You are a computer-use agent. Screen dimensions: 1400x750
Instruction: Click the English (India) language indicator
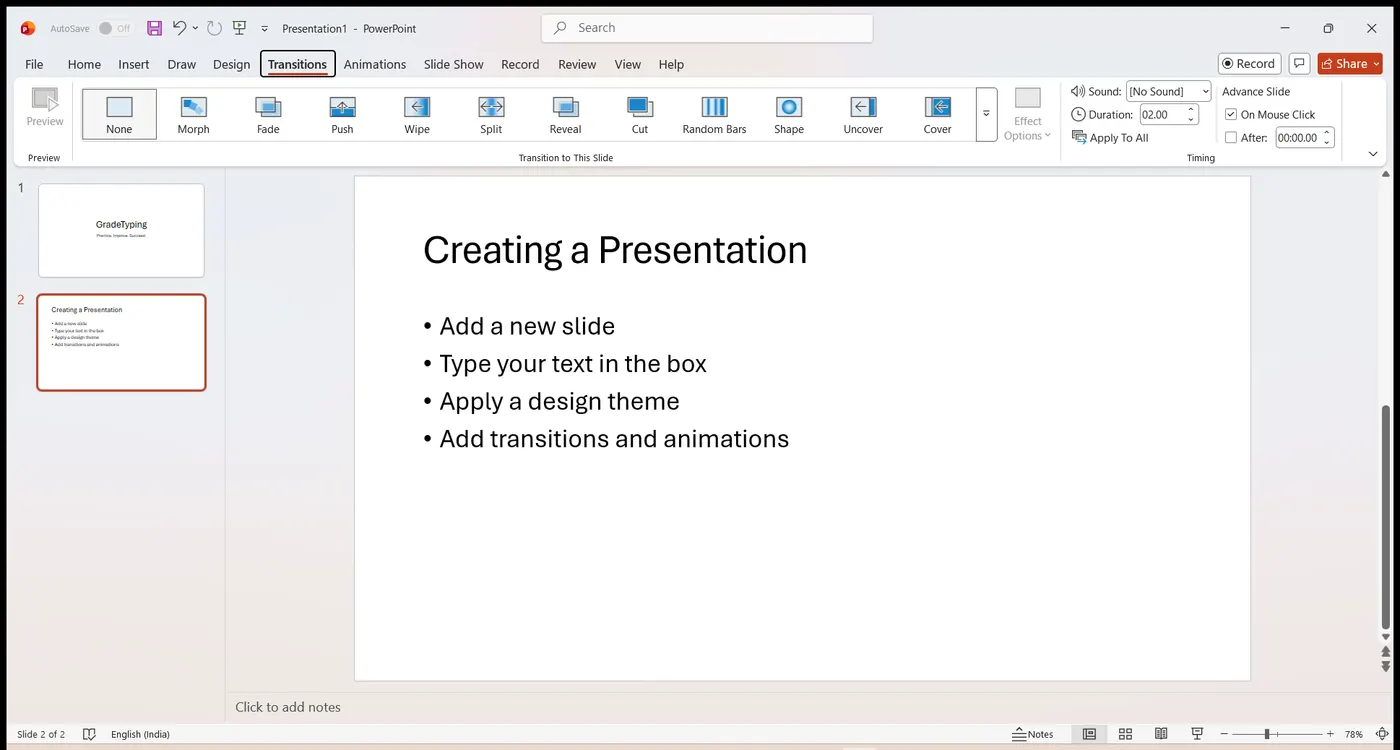pos(140,734)
